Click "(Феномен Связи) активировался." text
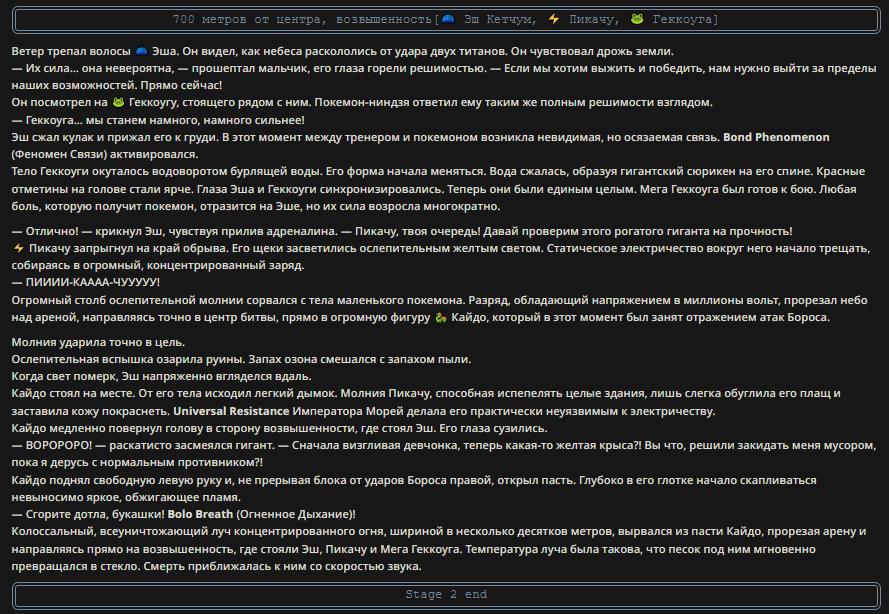889x614 pixels. pos(105,154)
